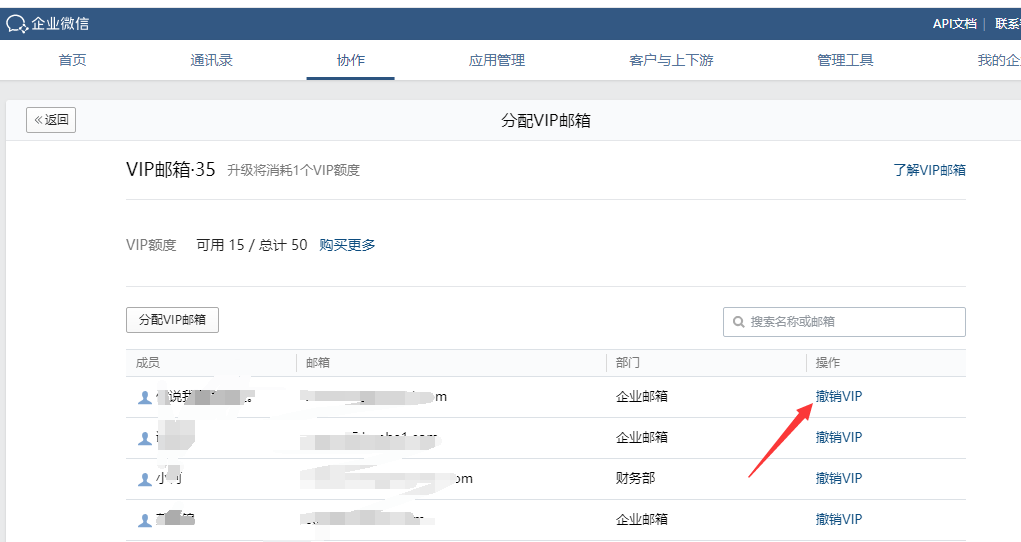Open the API文档 link

954,23
